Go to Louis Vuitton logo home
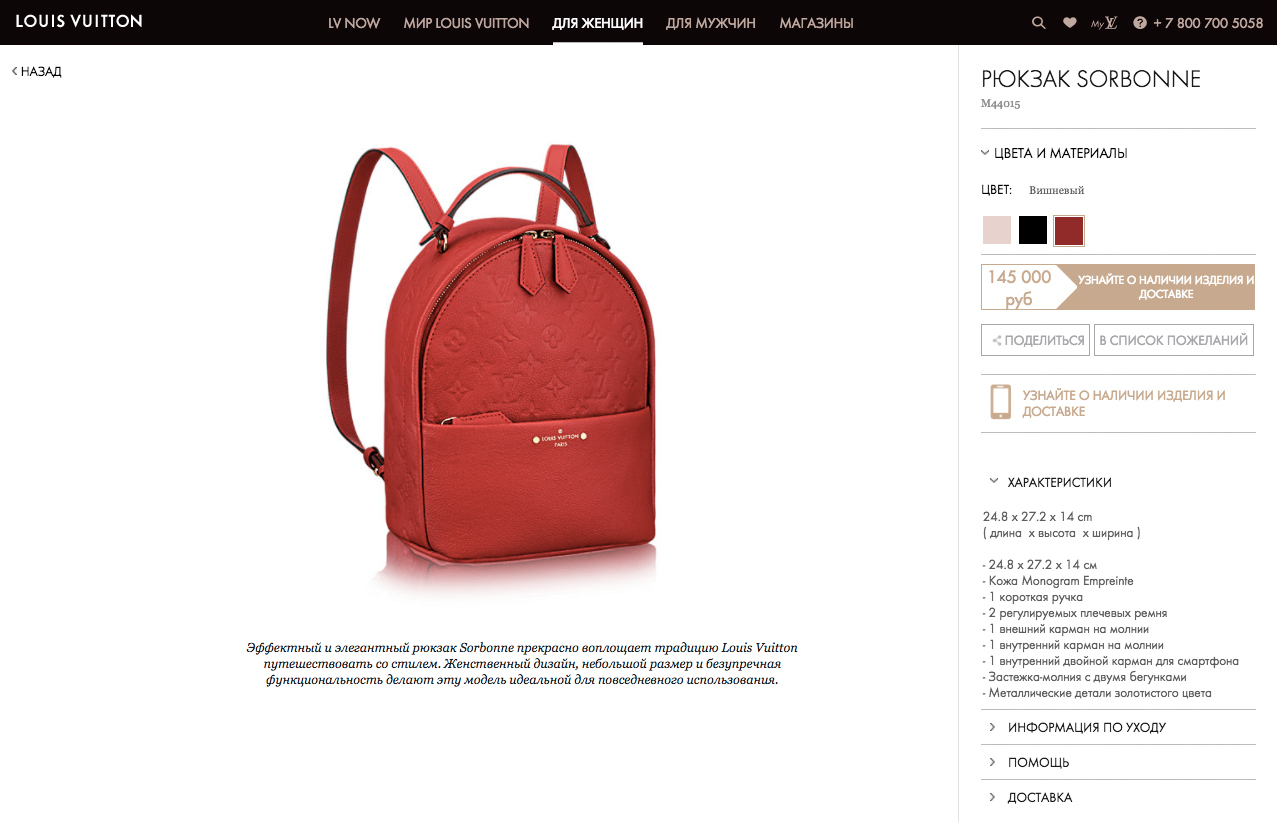The height and width of the screenshot is (822, 1277). pos(79,21)
